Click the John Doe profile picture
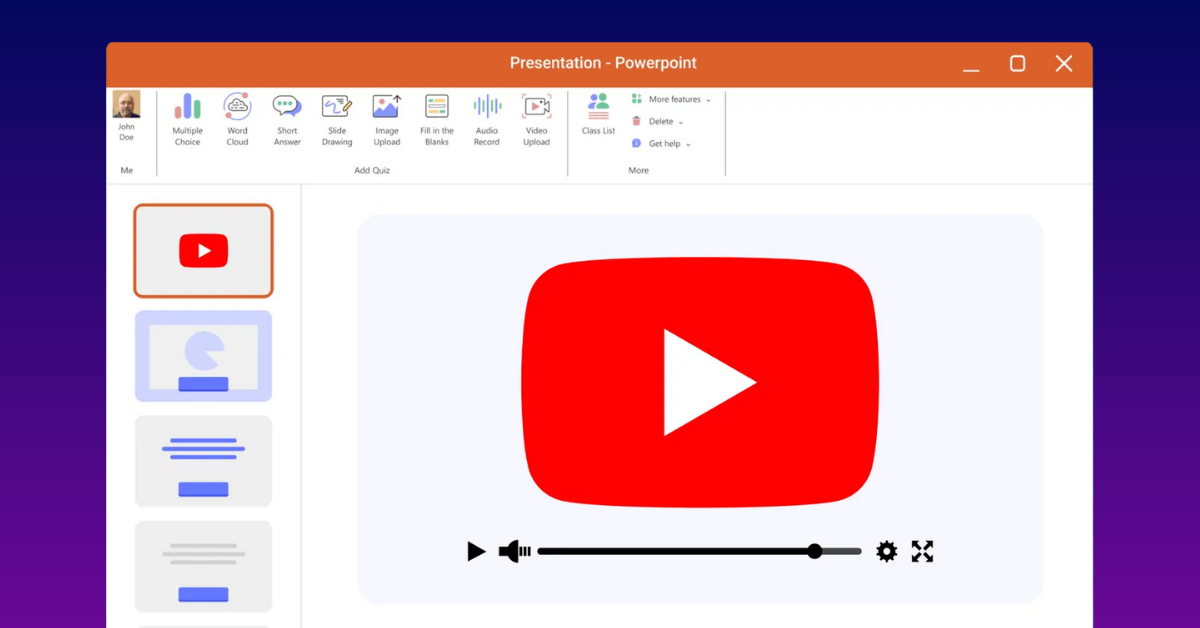Viewport: 1200px width, 628px height. click(x=127, y=105)
